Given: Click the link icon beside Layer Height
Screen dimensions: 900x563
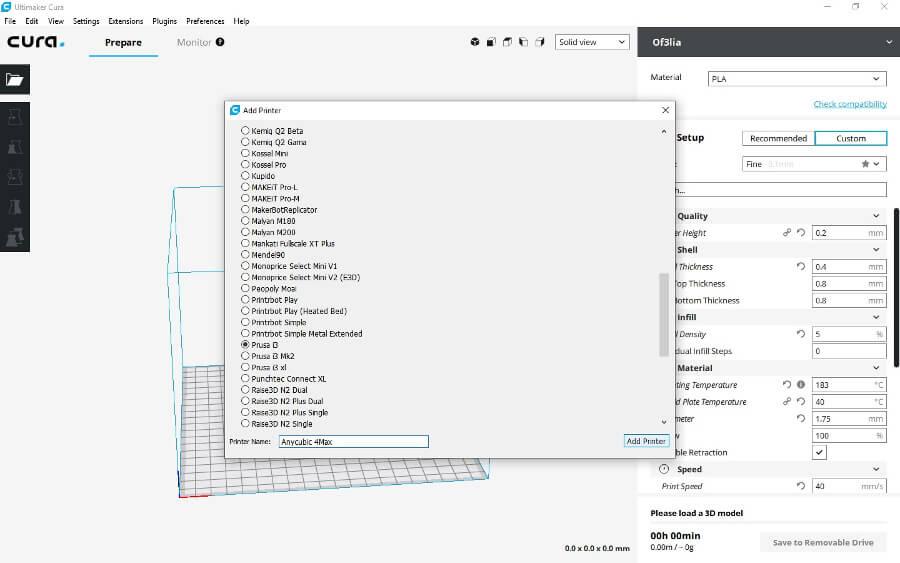Looking at the screenshot, I should [787, 233].
